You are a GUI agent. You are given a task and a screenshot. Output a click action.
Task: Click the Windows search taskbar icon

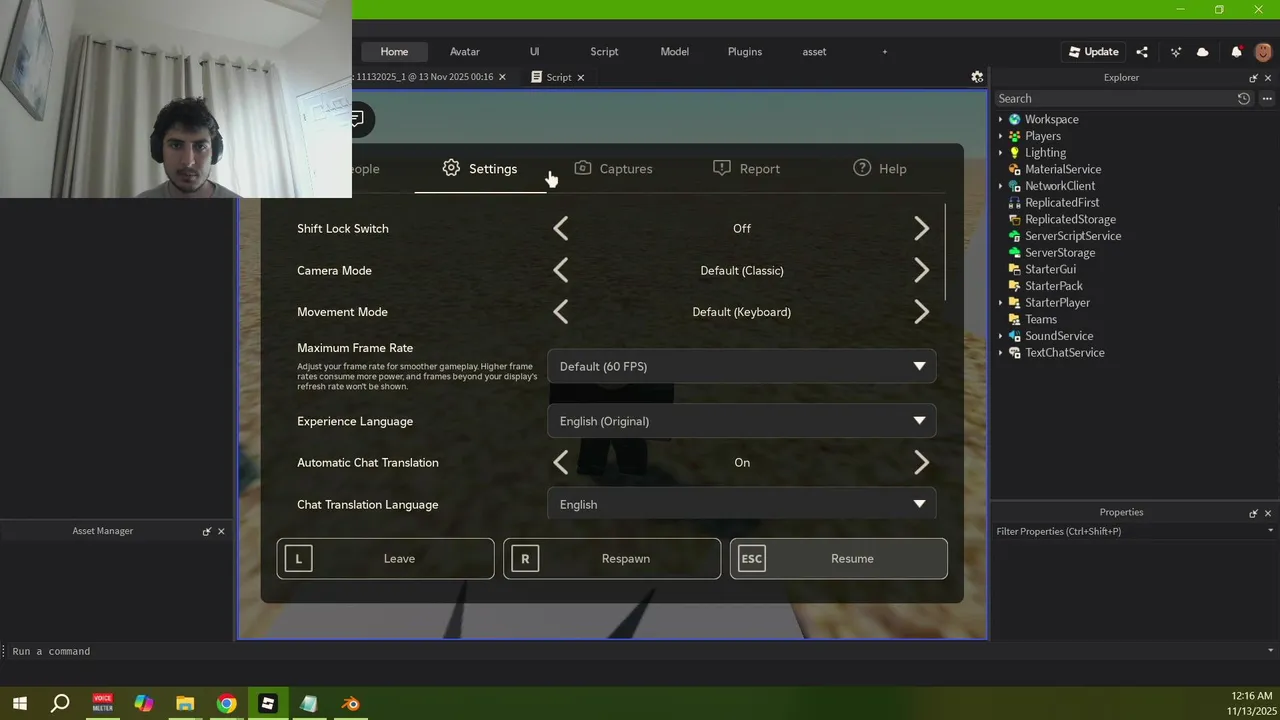pyautogui.click(x=60, y=704)
